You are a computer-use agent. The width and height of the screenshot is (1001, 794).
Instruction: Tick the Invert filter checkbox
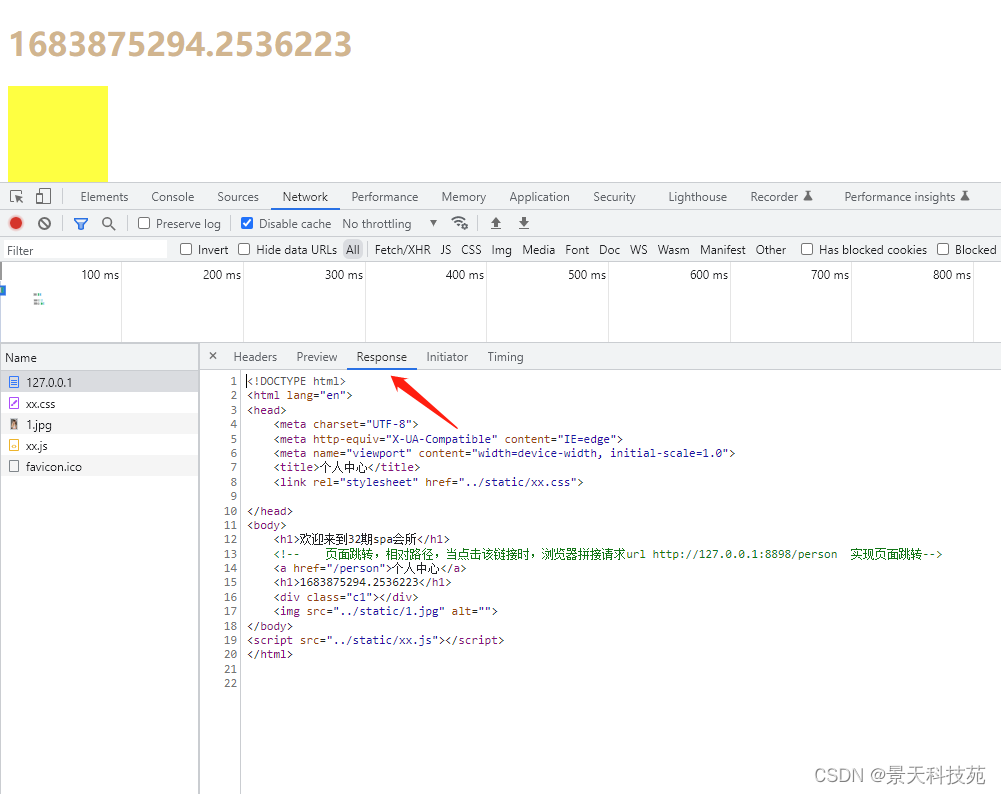point(186,250)
